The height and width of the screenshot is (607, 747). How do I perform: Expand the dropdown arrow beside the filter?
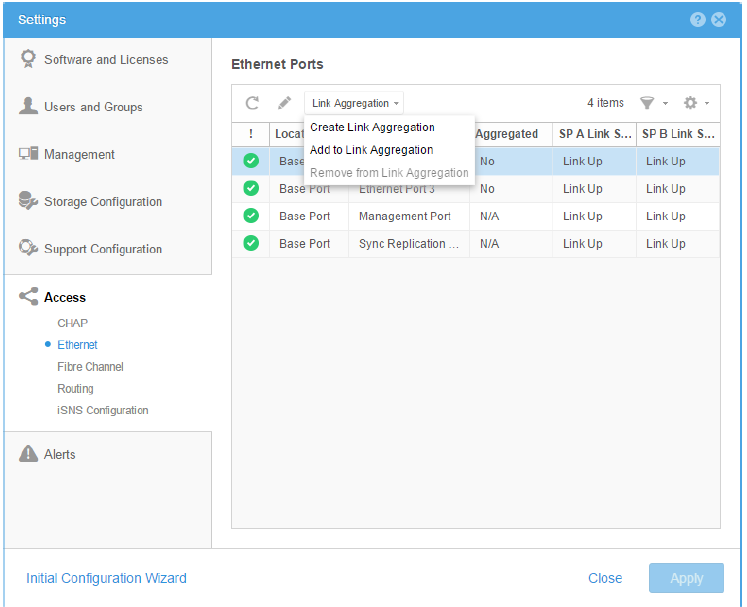[x=666, y=104]
